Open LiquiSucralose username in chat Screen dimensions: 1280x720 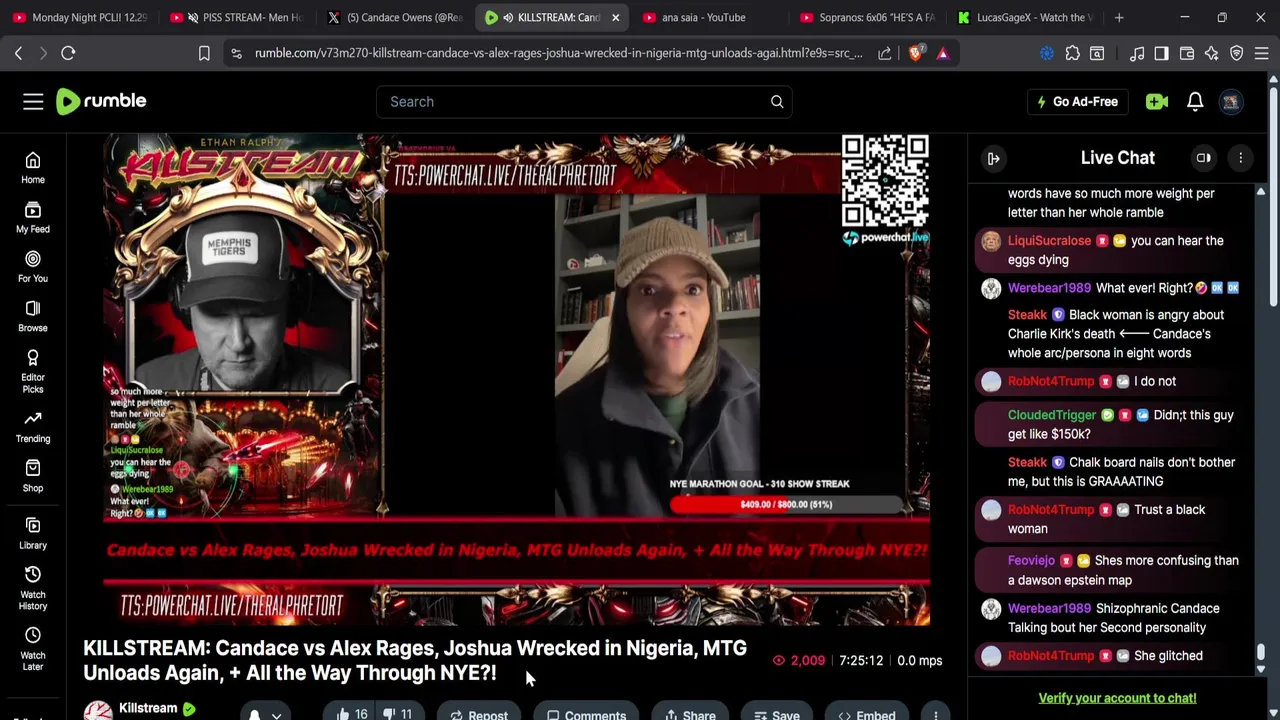[x=1049, y=241]
